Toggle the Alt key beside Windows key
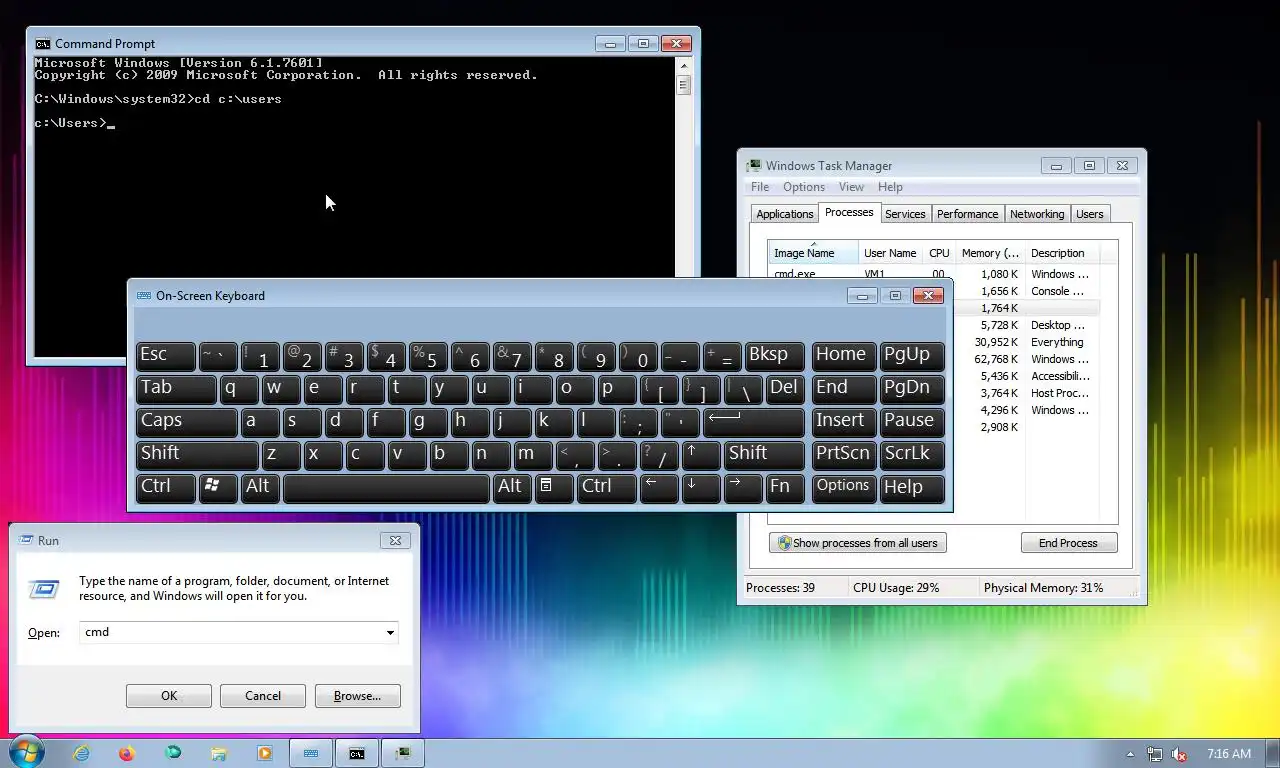Image resolution: width=1280 pixels, height=768 pixels. coord(260,487)
